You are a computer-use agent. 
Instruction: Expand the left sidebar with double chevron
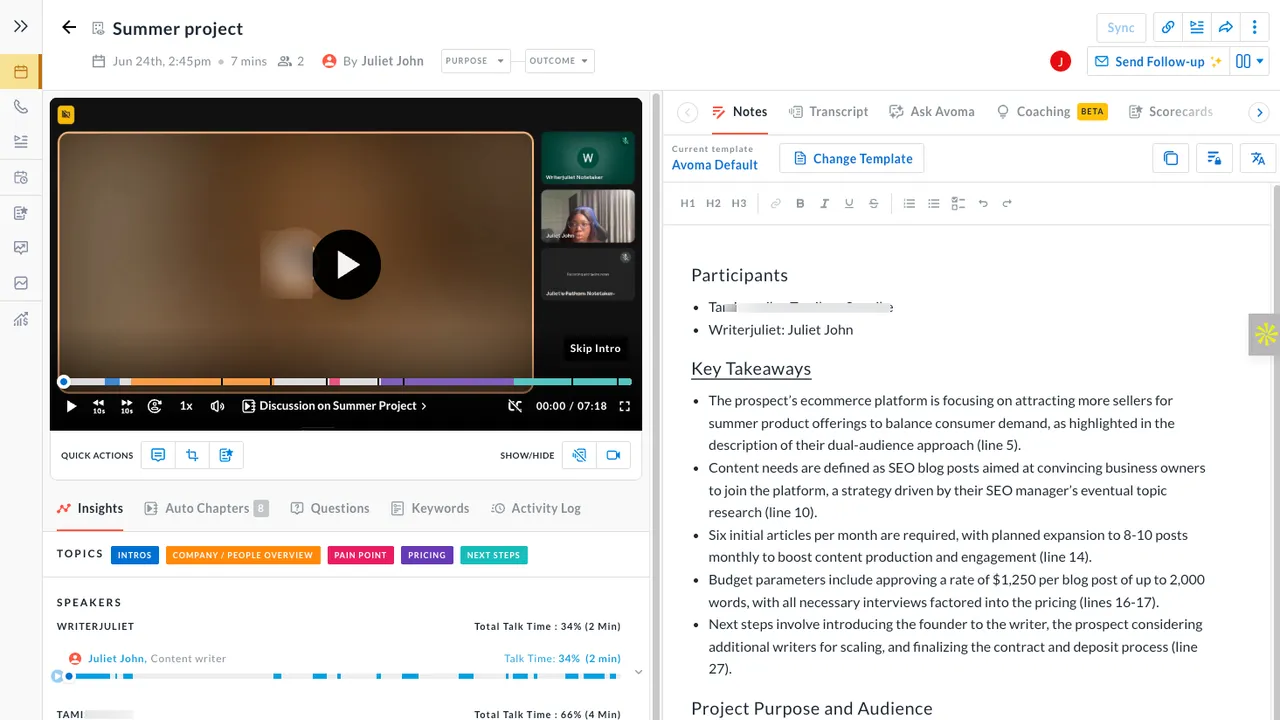(x=21, y=27)
